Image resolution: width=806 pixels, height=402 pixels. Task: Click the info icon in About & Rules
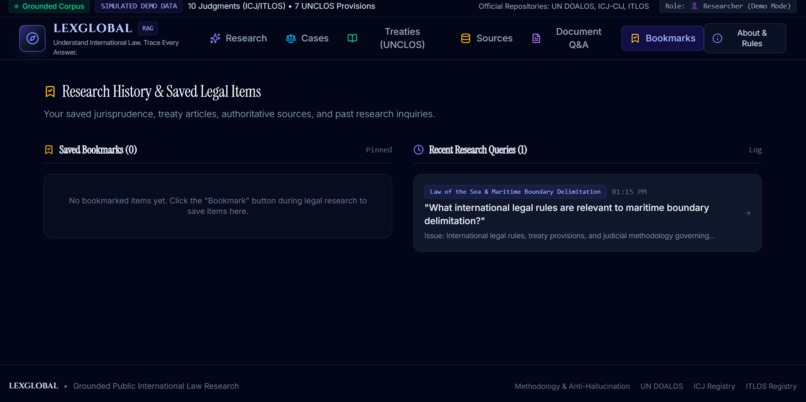(717, 38)
